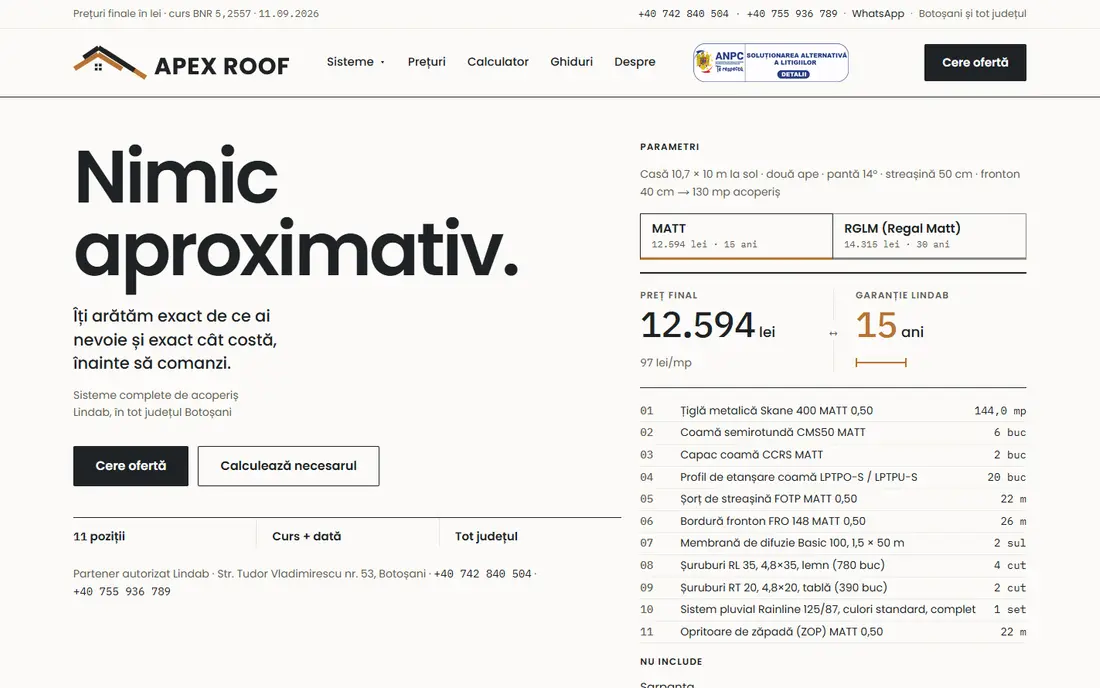This screenshot has width=1100, height=688.
Task: Click Botoșani și tot județul text
Action: pyautogui.click(x=972, y=13)
